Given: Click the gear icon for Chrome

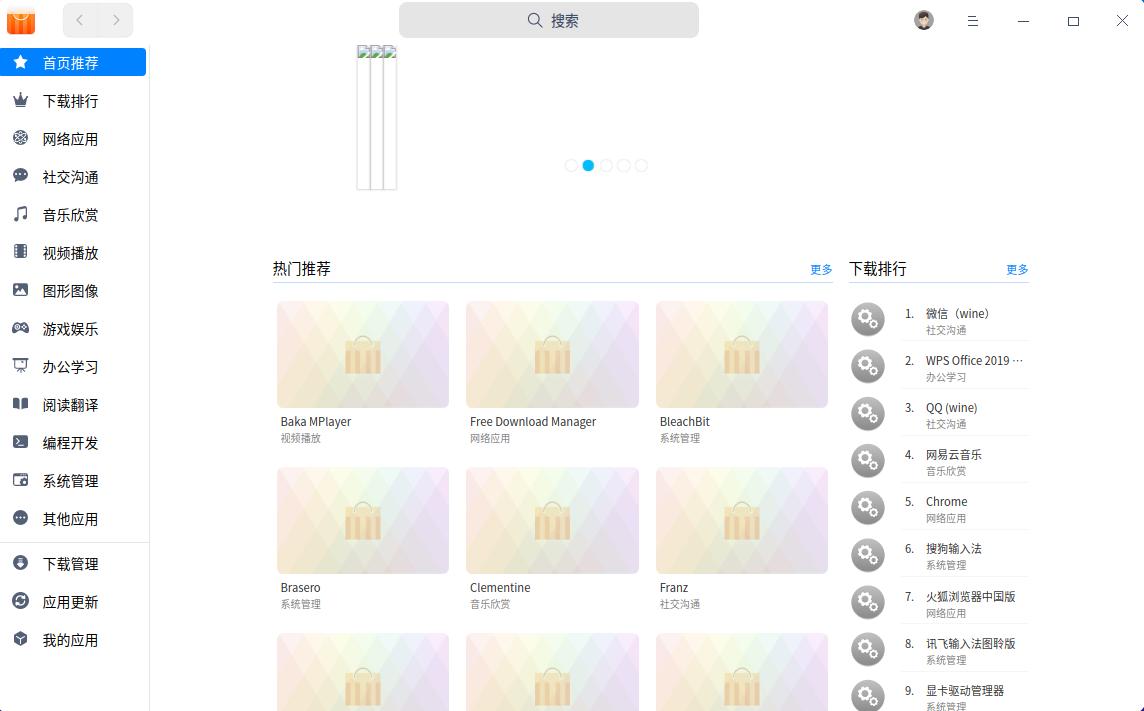Looking at the screenshot, I should (867, 508).
